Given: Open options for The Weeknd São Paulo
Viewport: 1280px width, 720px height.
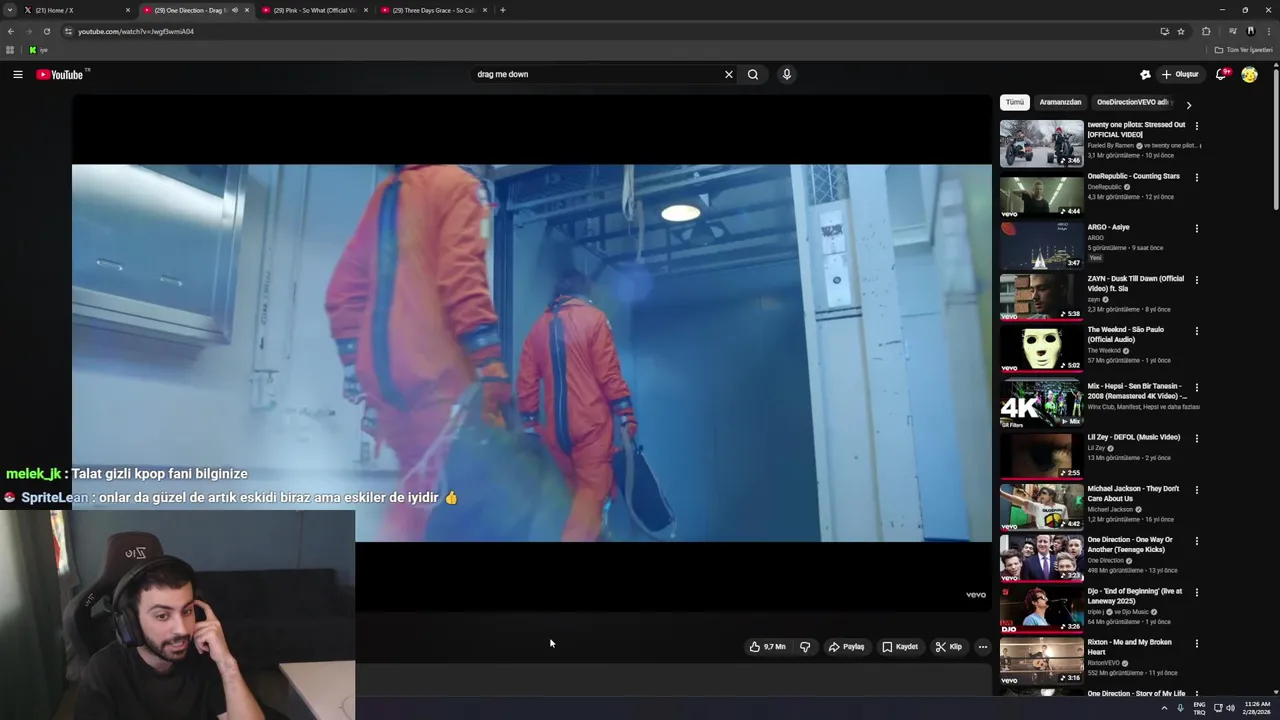Looking at the screenshot, I should (1196, 331).
